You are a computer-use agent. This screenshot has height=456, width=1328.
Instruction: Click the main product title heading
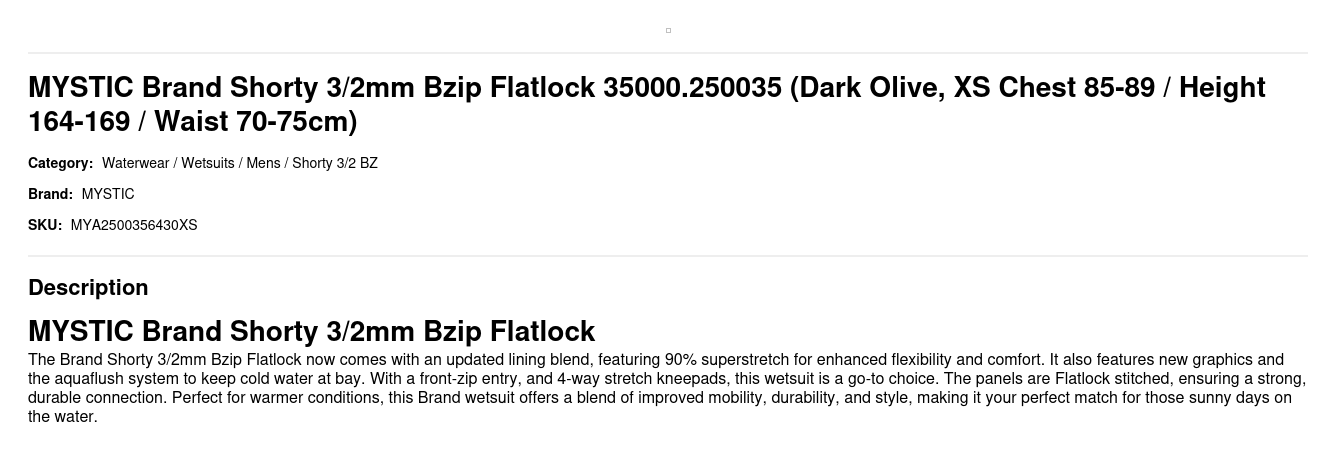pos(646,104)
